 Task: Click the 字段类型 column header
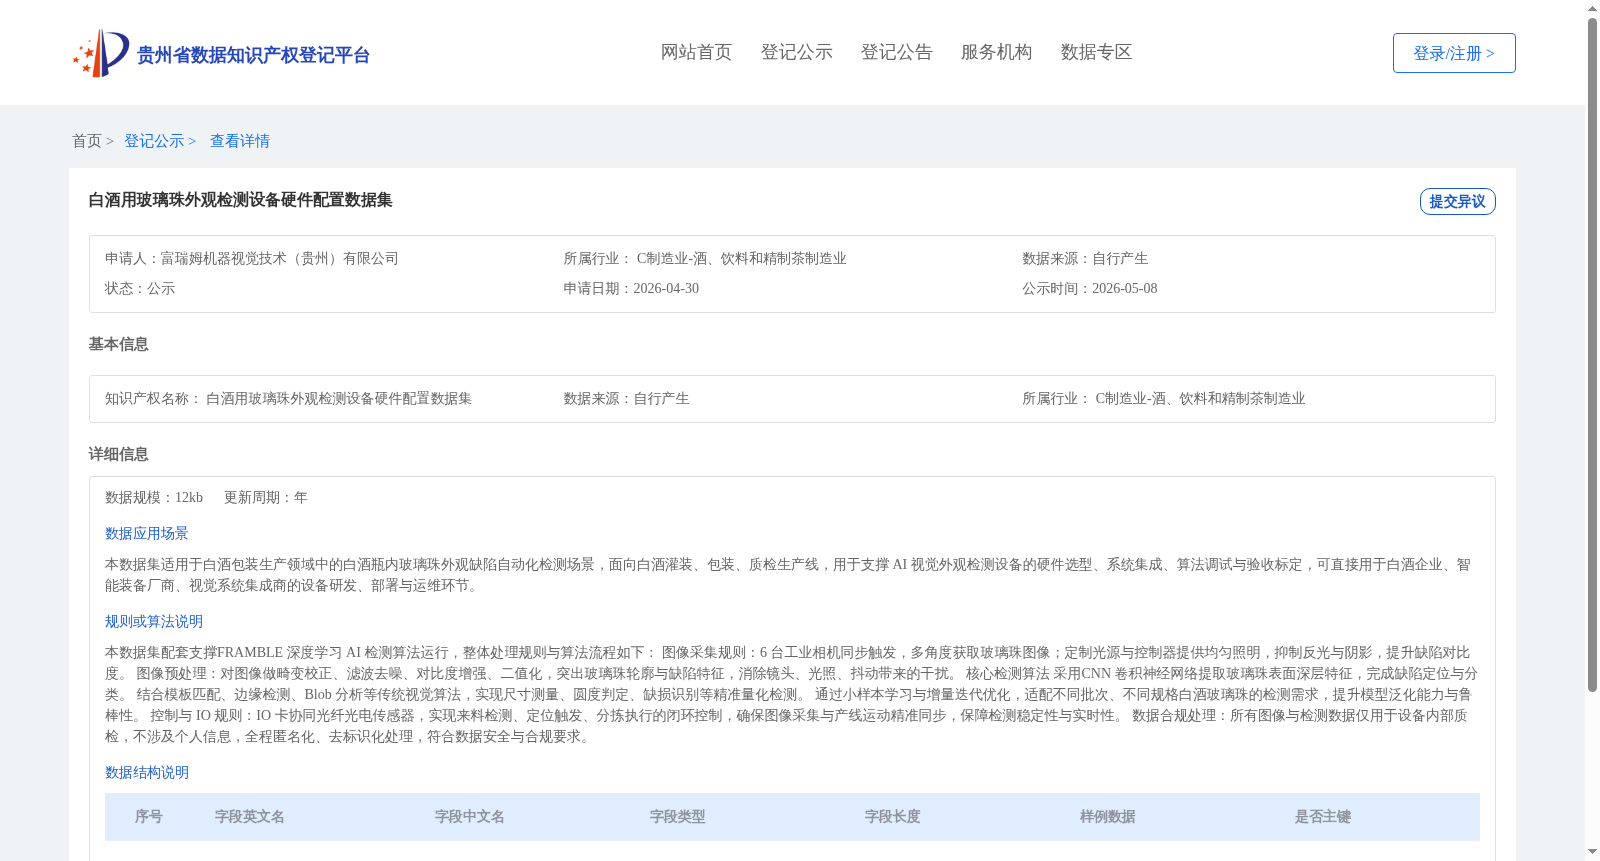(678, 816)
